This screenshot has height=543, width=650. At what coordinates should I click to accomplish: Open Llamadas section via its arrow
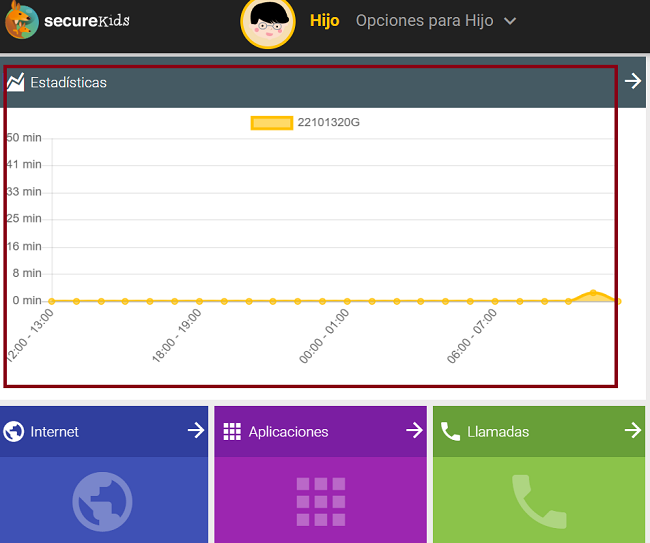(632, 430)
